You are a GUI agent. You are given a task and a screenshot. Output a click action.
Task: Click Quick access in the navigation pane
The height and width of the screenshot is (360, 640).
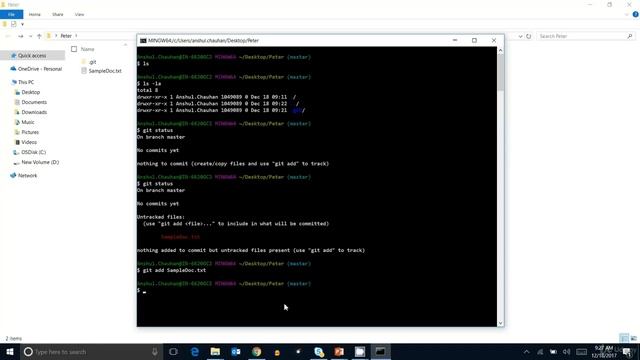tap(32, 56)
